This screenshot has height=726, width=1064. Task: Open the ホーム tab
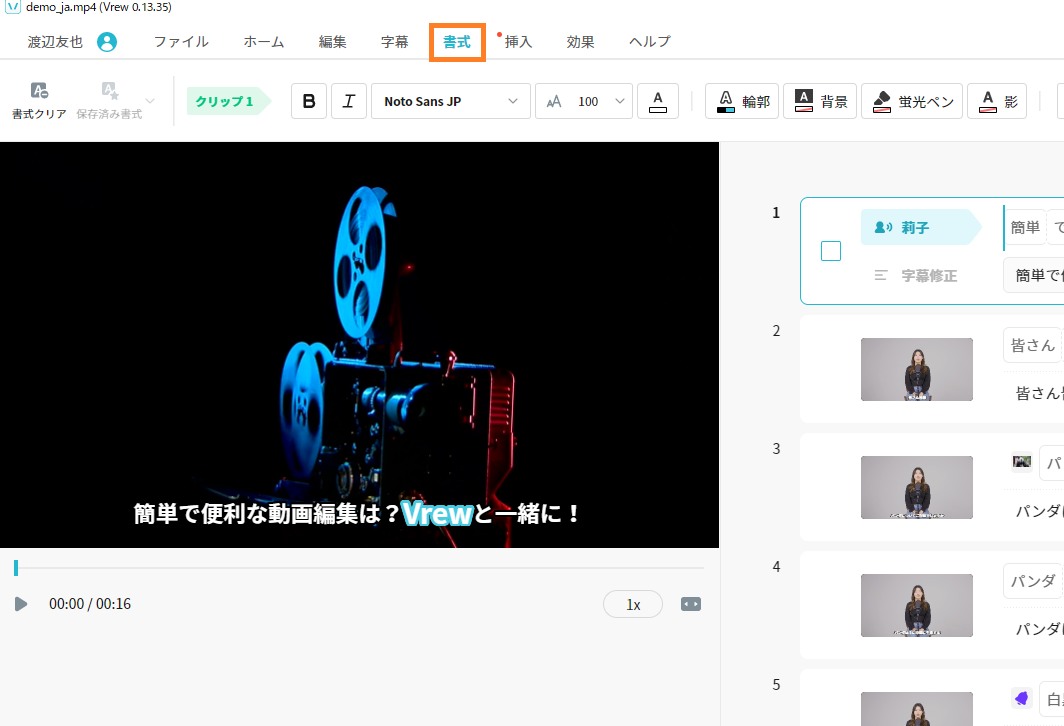pos(263,42)
